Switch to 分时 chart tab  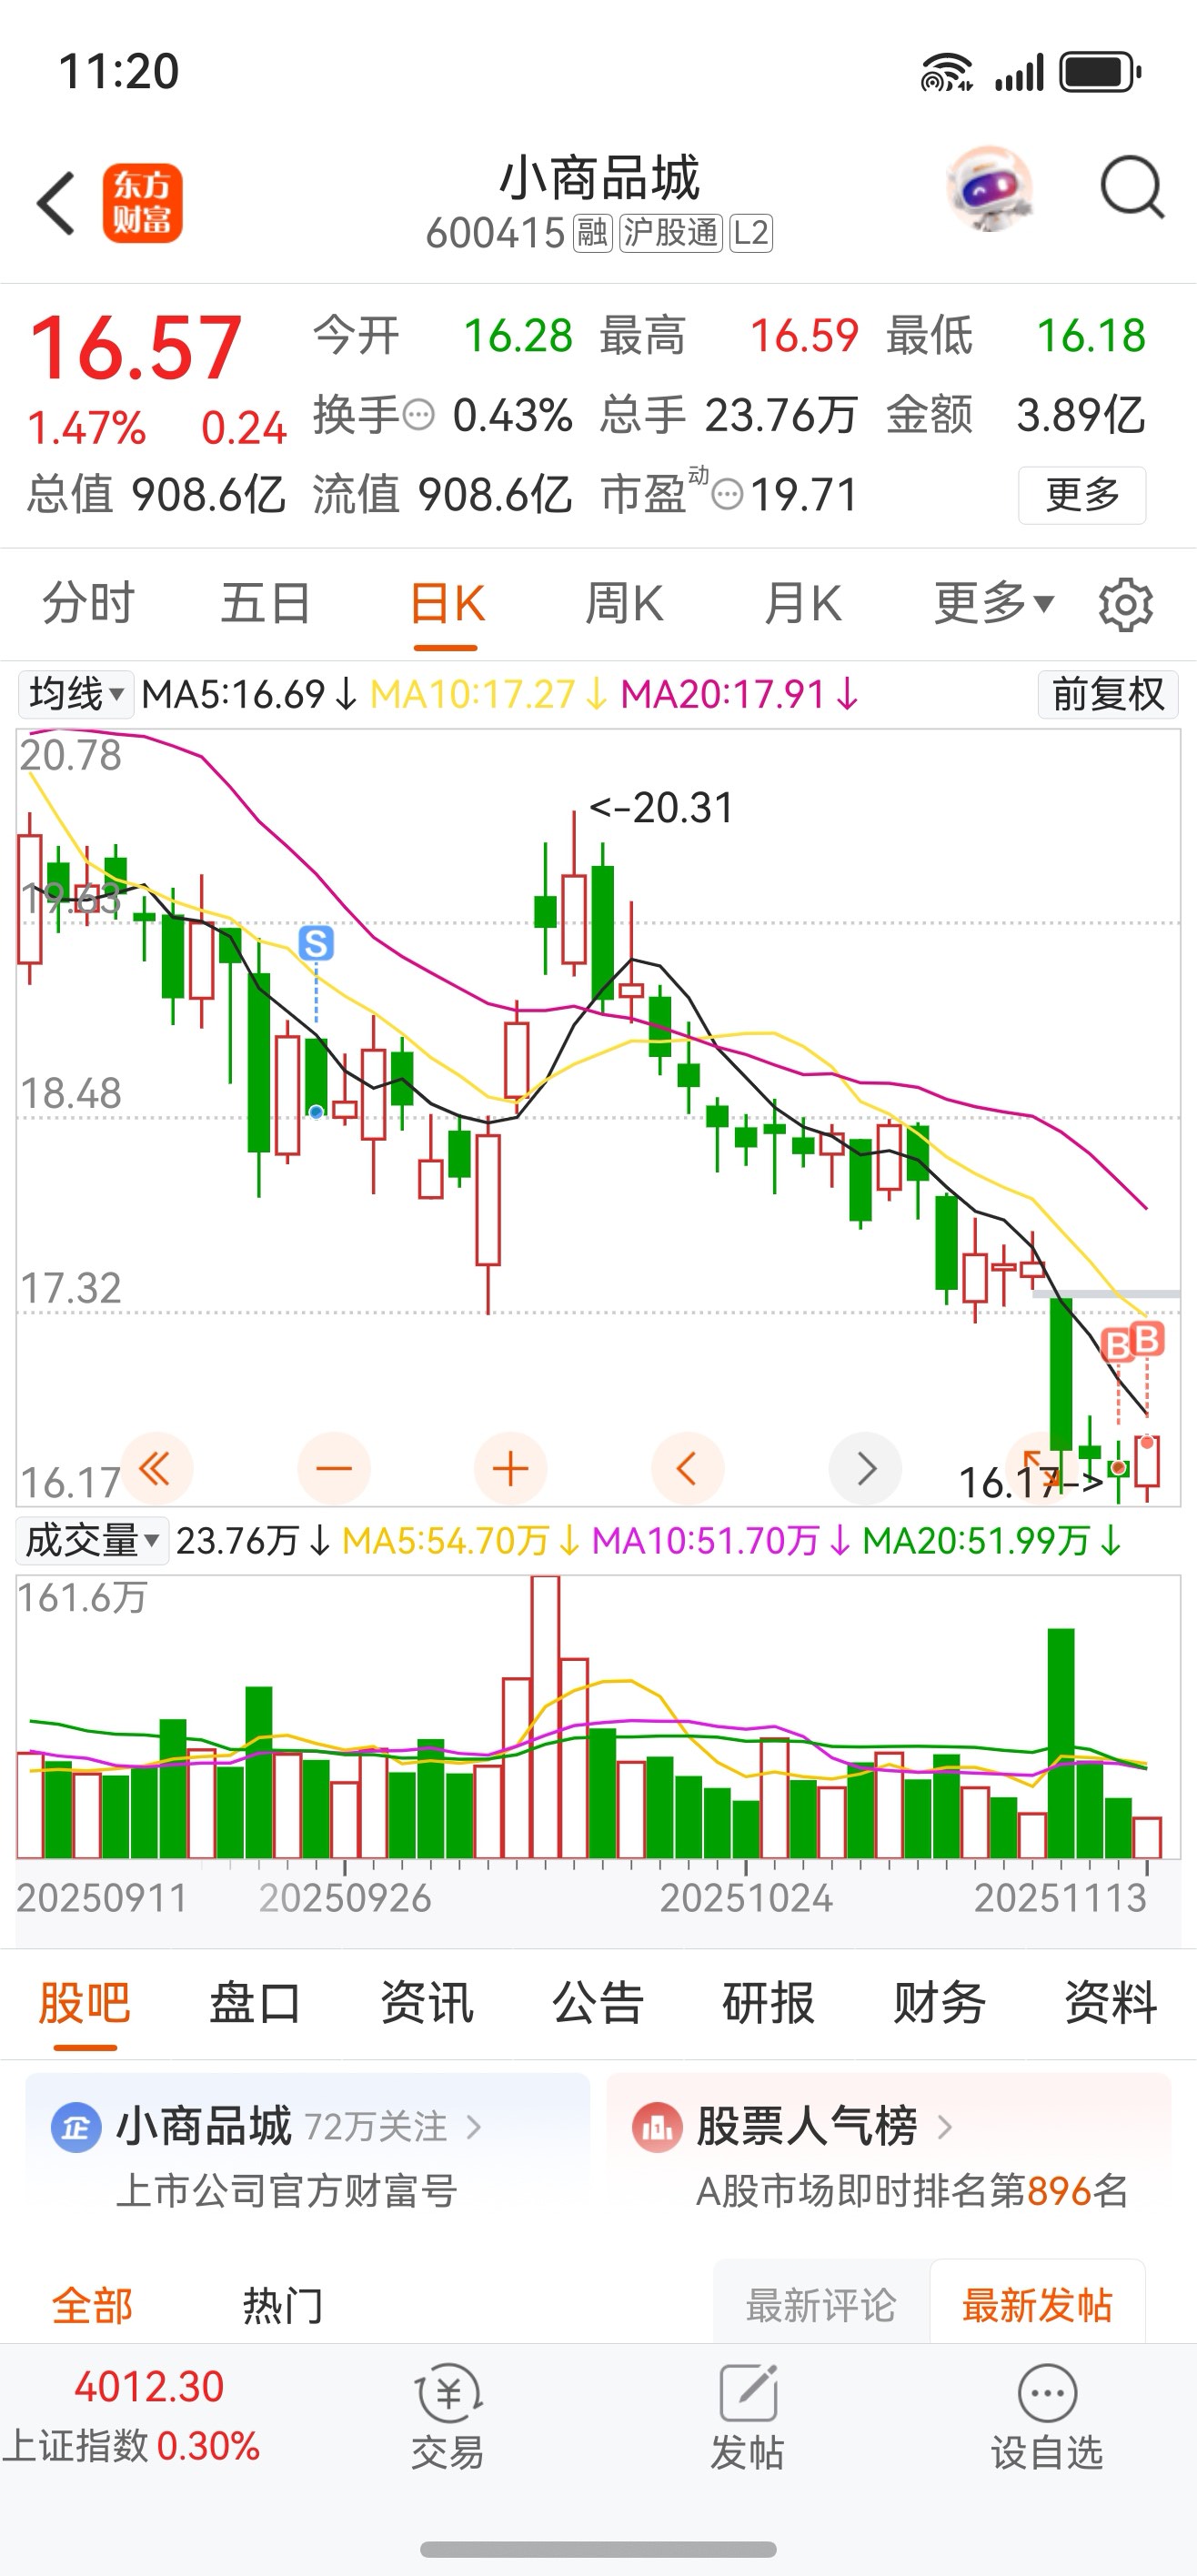pos(88,603)
